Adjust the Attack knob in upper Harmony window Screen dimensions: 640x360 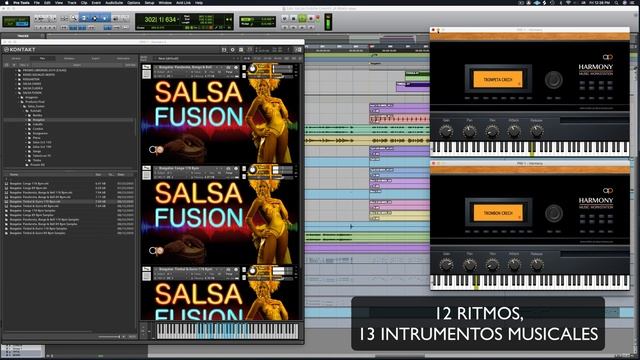coord(514,131)
